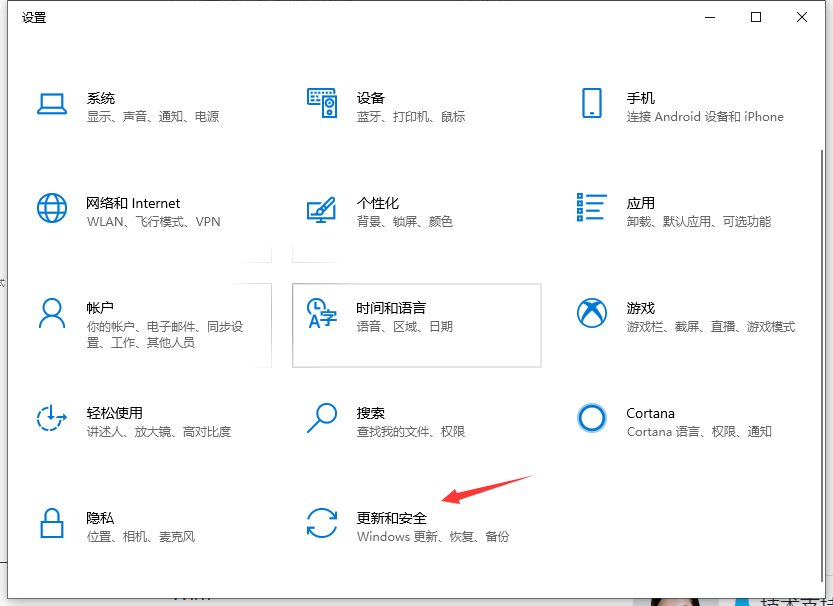Viewport: 833px width, 606px height.
Task: Click the System laptop icon
Action: (x=51, y=103)
